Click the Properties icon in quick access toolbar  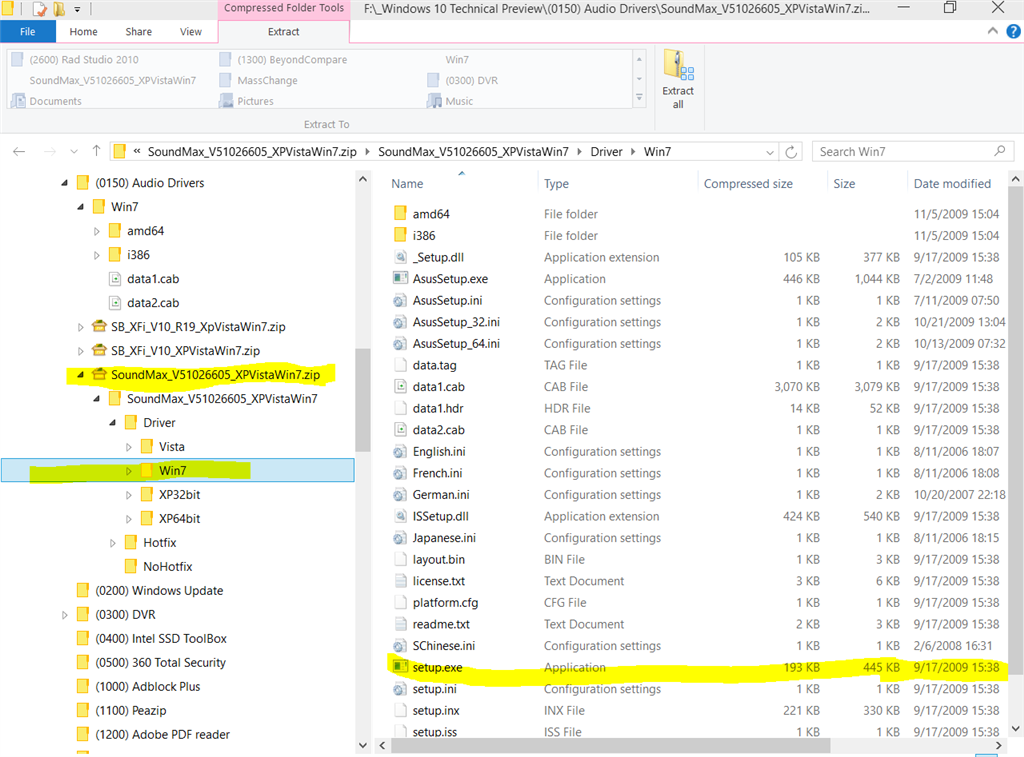[39, 8]
